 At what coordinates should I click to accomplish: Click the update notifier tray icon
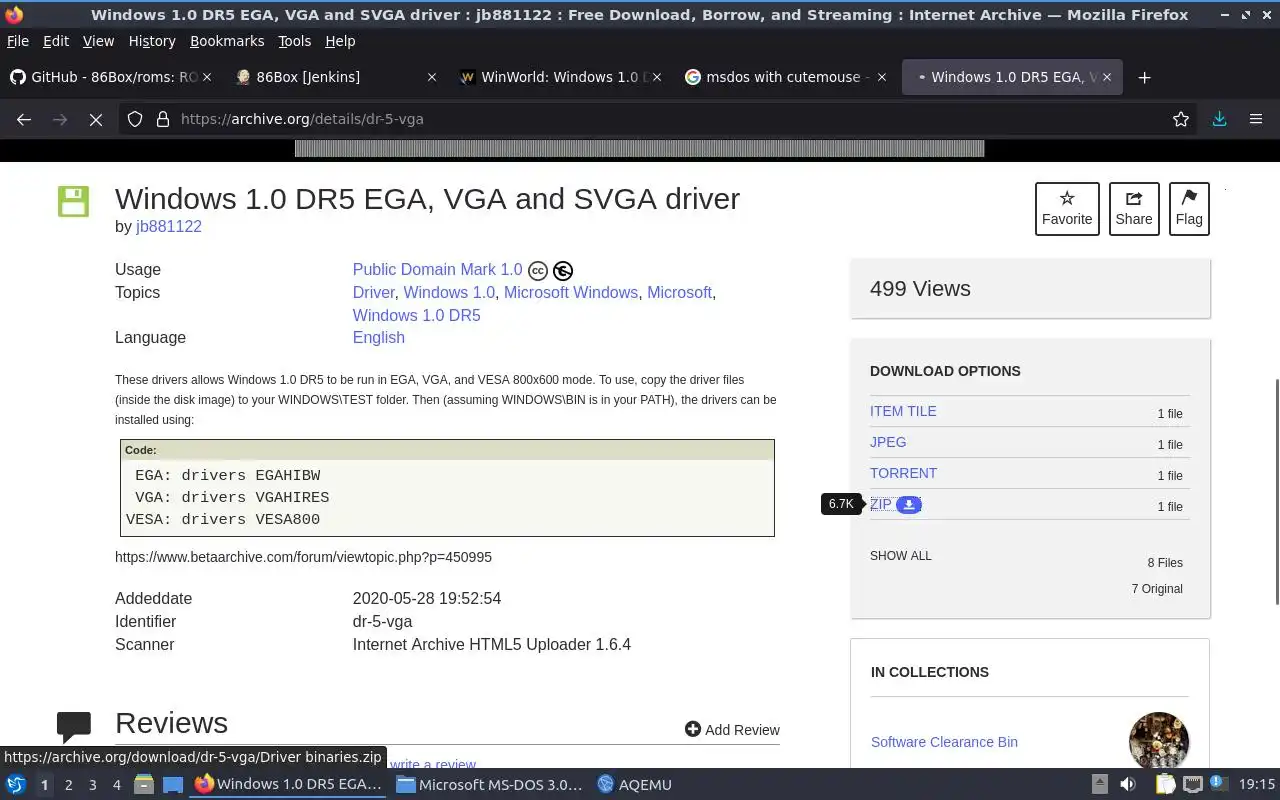1218,784
